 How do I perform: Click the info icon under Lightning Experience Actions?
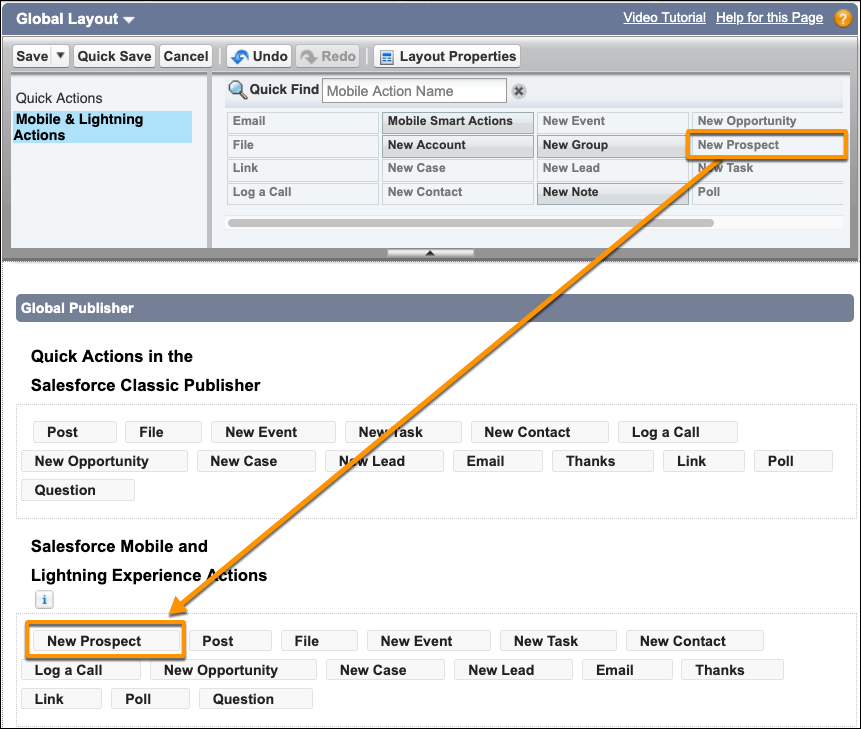click(44, 599)
